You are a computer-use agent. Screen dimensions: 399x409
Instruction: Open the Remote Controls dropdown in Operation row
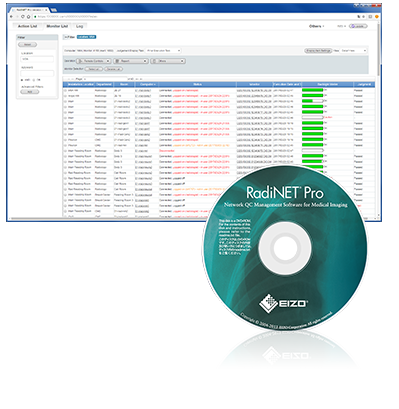point(93,61)
